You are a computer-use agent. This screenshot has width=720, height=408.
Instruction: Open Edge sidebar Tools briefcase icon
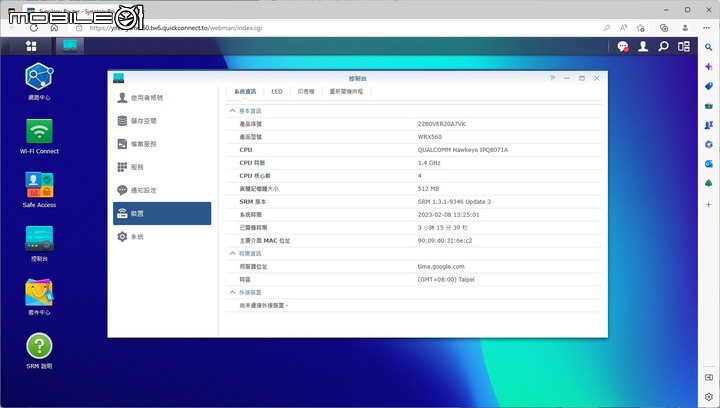709,106
